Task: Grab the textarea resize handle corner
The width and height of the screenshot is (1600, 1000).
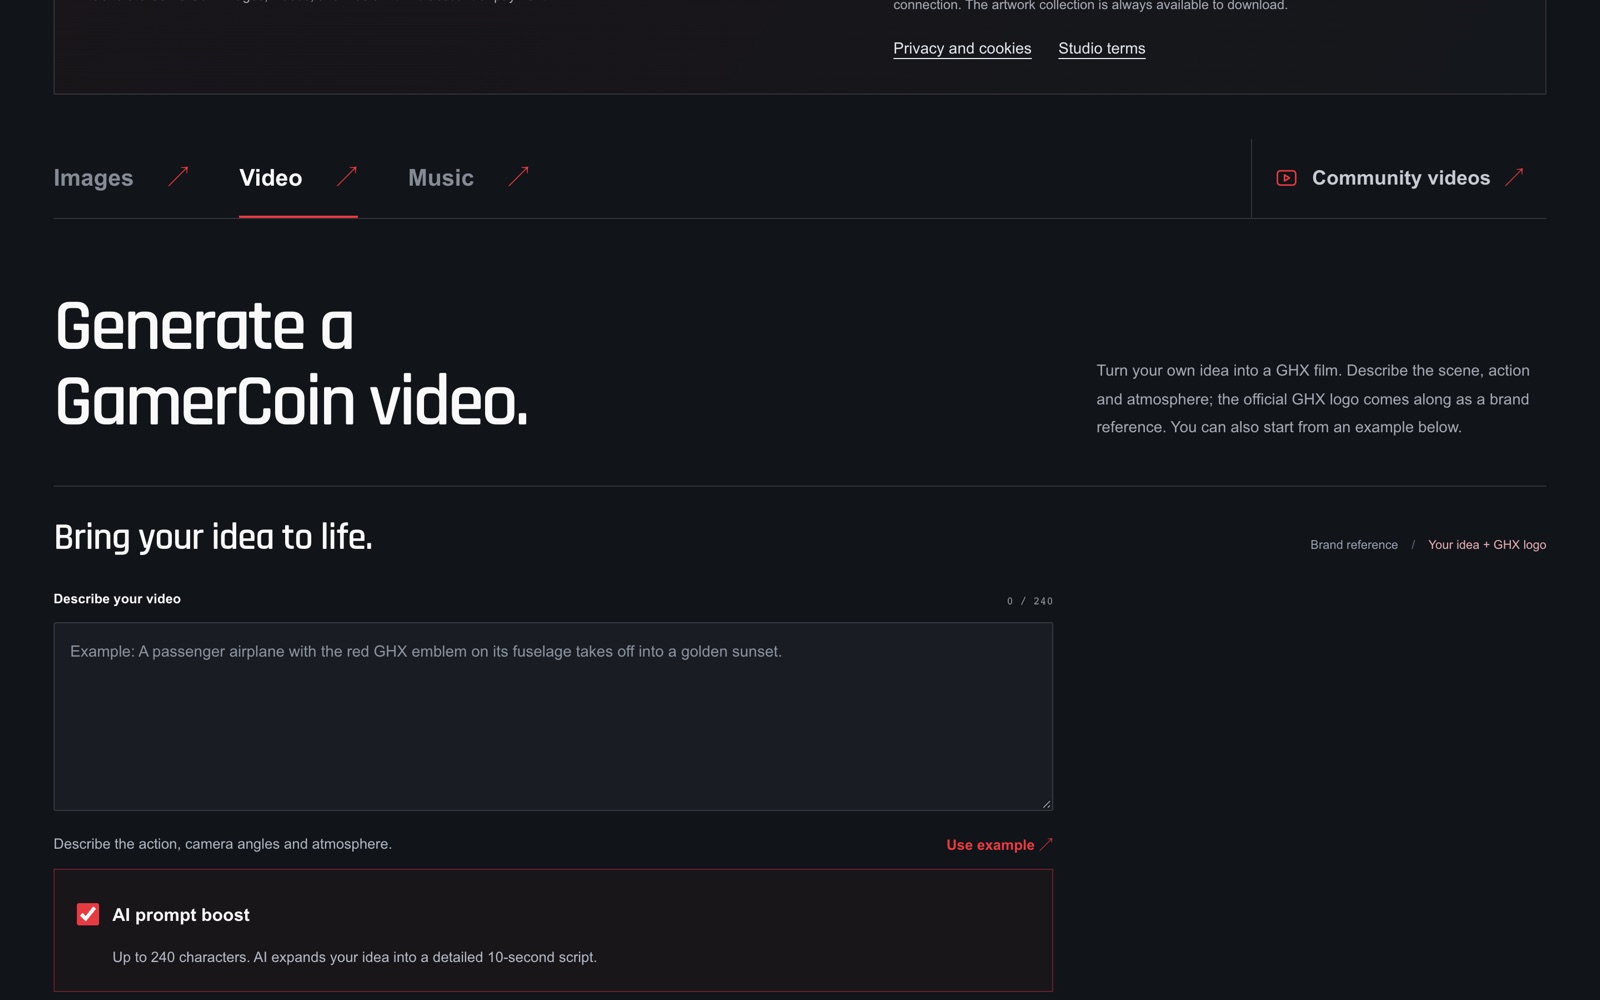Action: click(1046, 803)
